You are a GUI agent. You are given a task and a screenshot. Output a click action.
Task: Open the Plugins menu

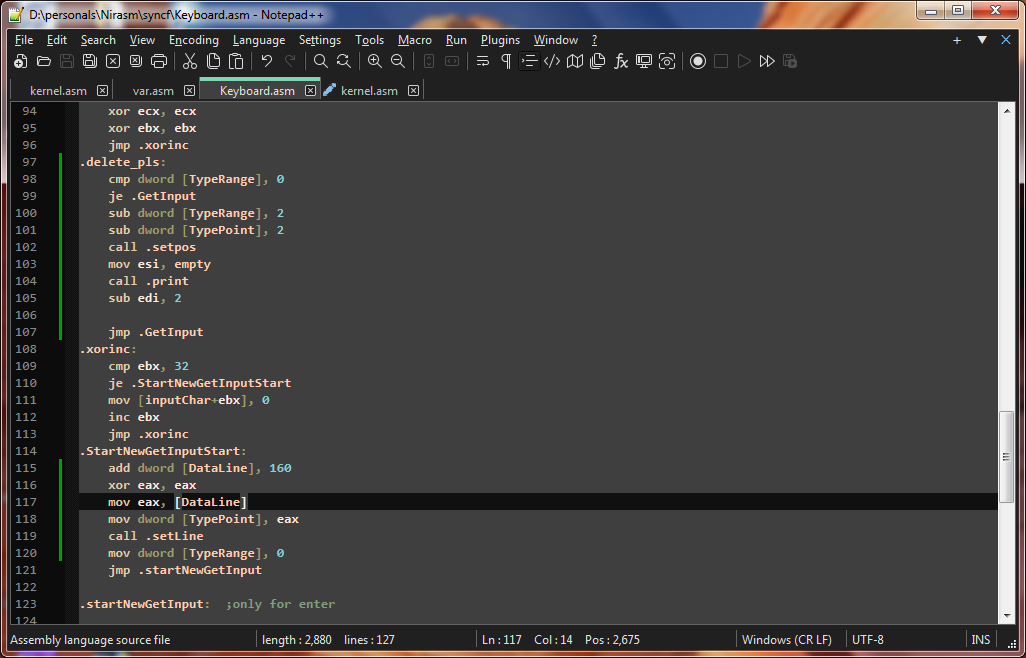point(501,40)
